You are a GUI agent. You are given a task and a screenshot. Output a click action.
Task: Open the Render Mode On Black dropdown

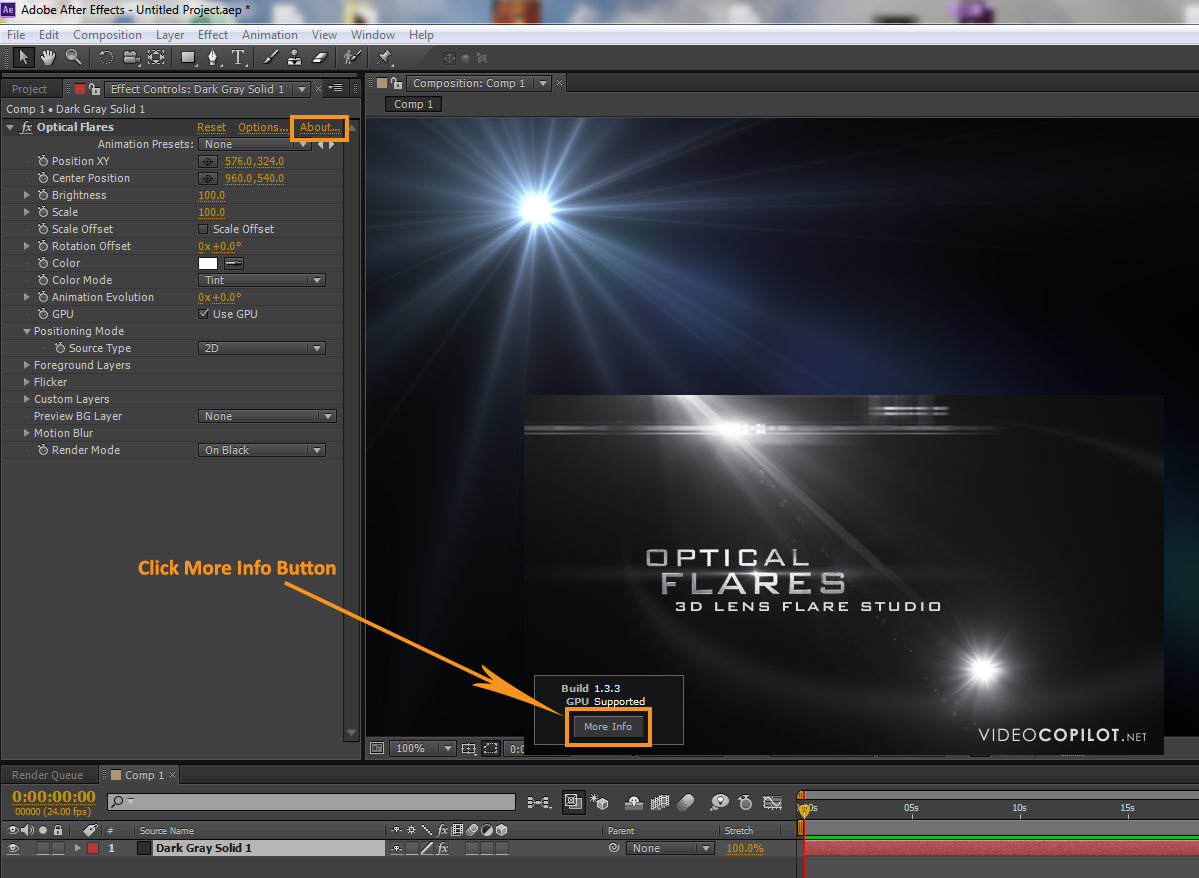tap(262, 450)
